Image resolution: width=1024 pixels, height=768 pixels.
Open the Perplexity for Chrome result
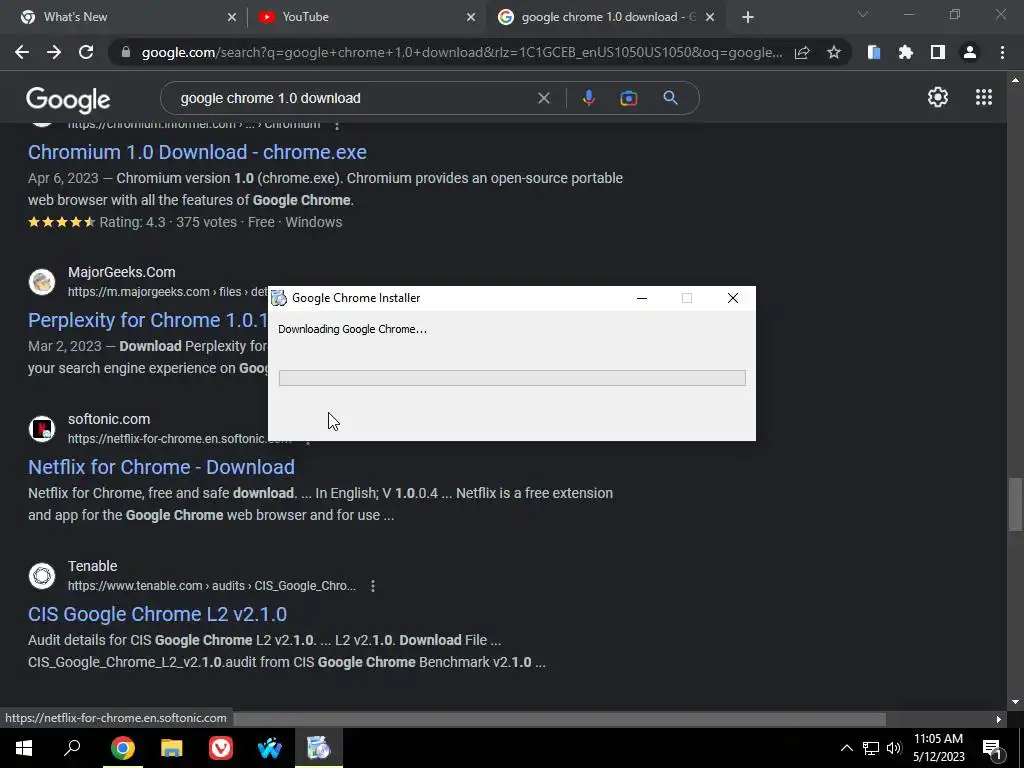coord(148,320)
